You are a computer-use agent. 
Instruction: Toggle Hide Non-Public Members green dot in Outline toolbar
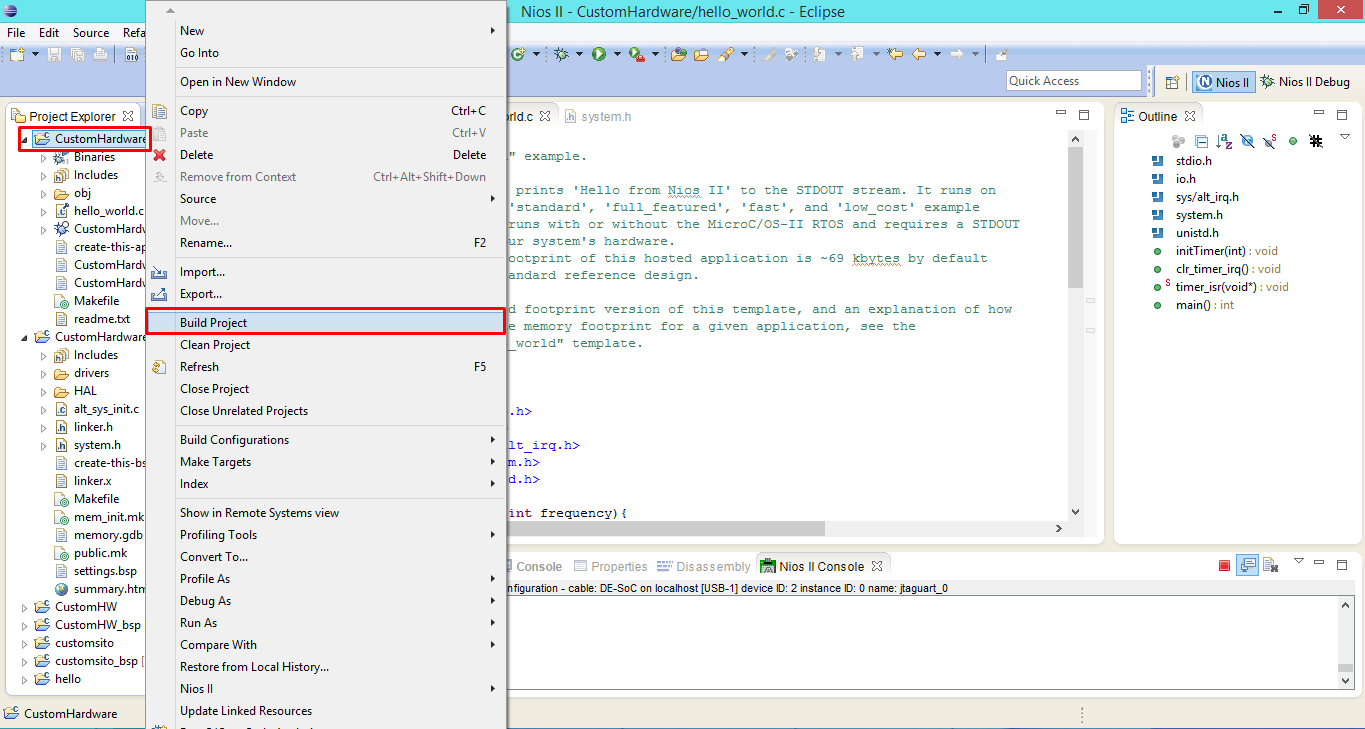[x=1293, y=142]
